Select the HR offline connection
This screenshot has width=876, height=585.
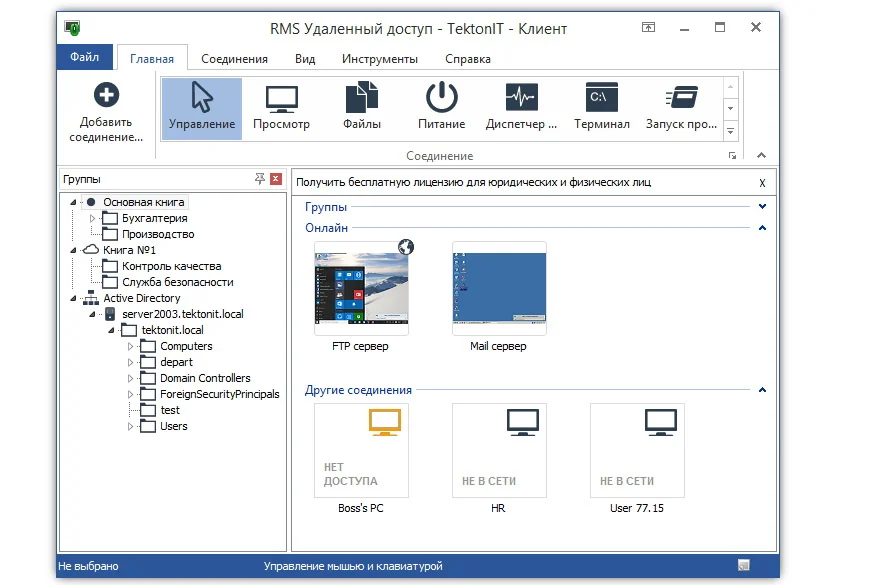pyautogui.click(x=499, y=450)
